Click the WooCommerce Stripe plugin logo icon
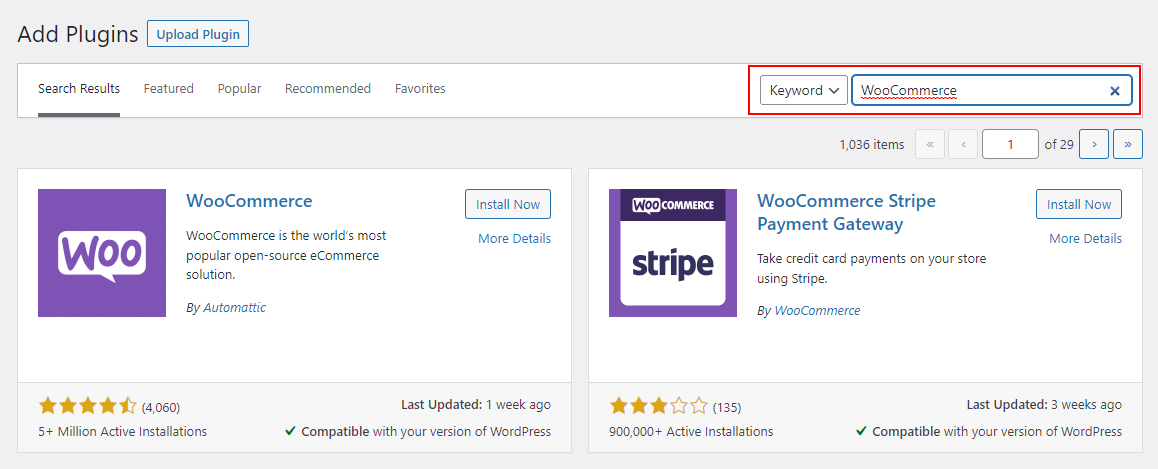This screenshot has height=469, width=1158. point(673,253)
